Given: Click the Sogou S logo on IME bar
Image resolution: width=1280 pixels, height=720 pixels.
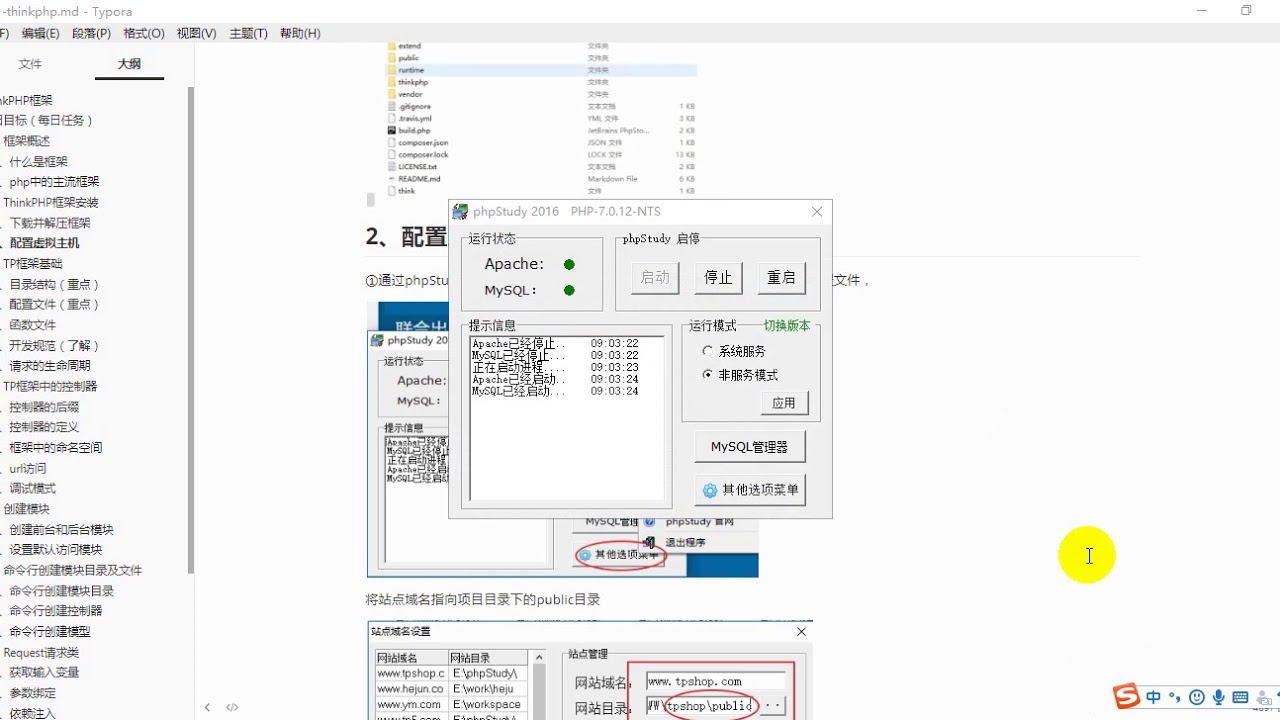Looking at the screenshot, I should click(x=1127, y=696).
